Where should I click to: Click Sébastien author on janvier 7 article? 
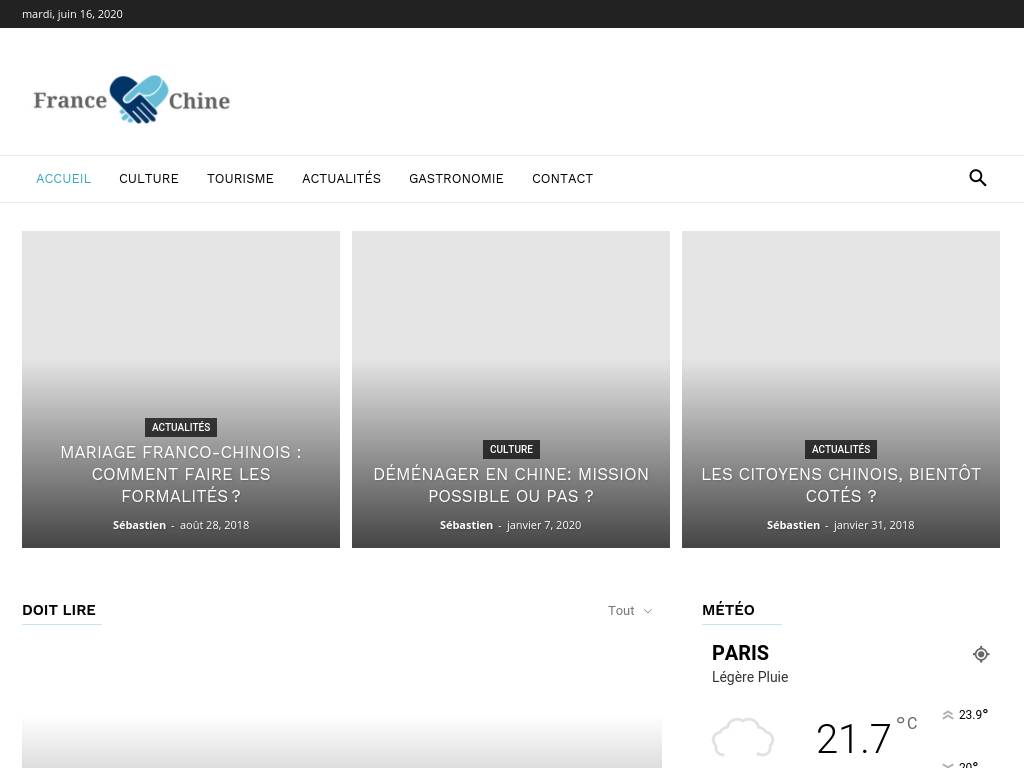pos(466,525)
